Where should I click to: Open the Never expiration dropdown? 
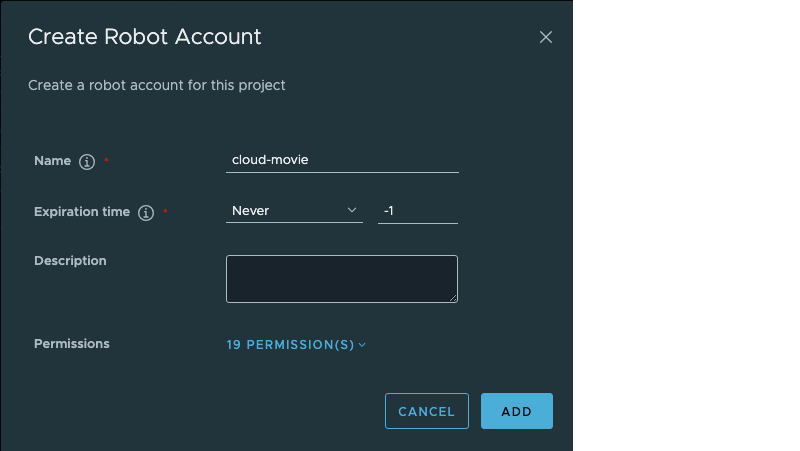click(x=294, y=211)
